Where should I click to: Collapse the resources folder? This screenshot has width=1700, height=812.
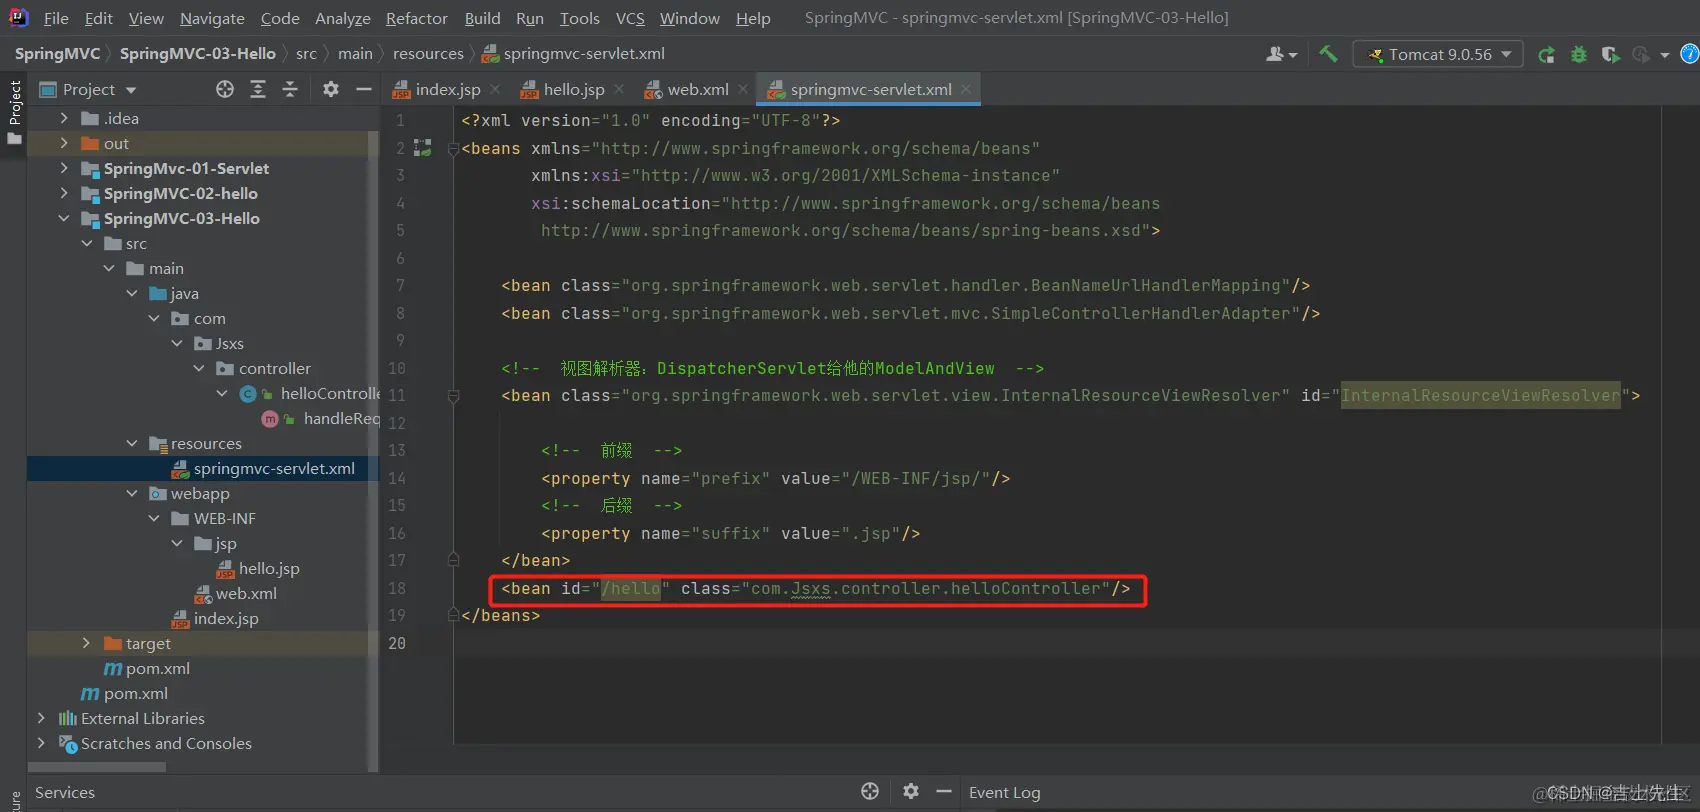point(132,443)
